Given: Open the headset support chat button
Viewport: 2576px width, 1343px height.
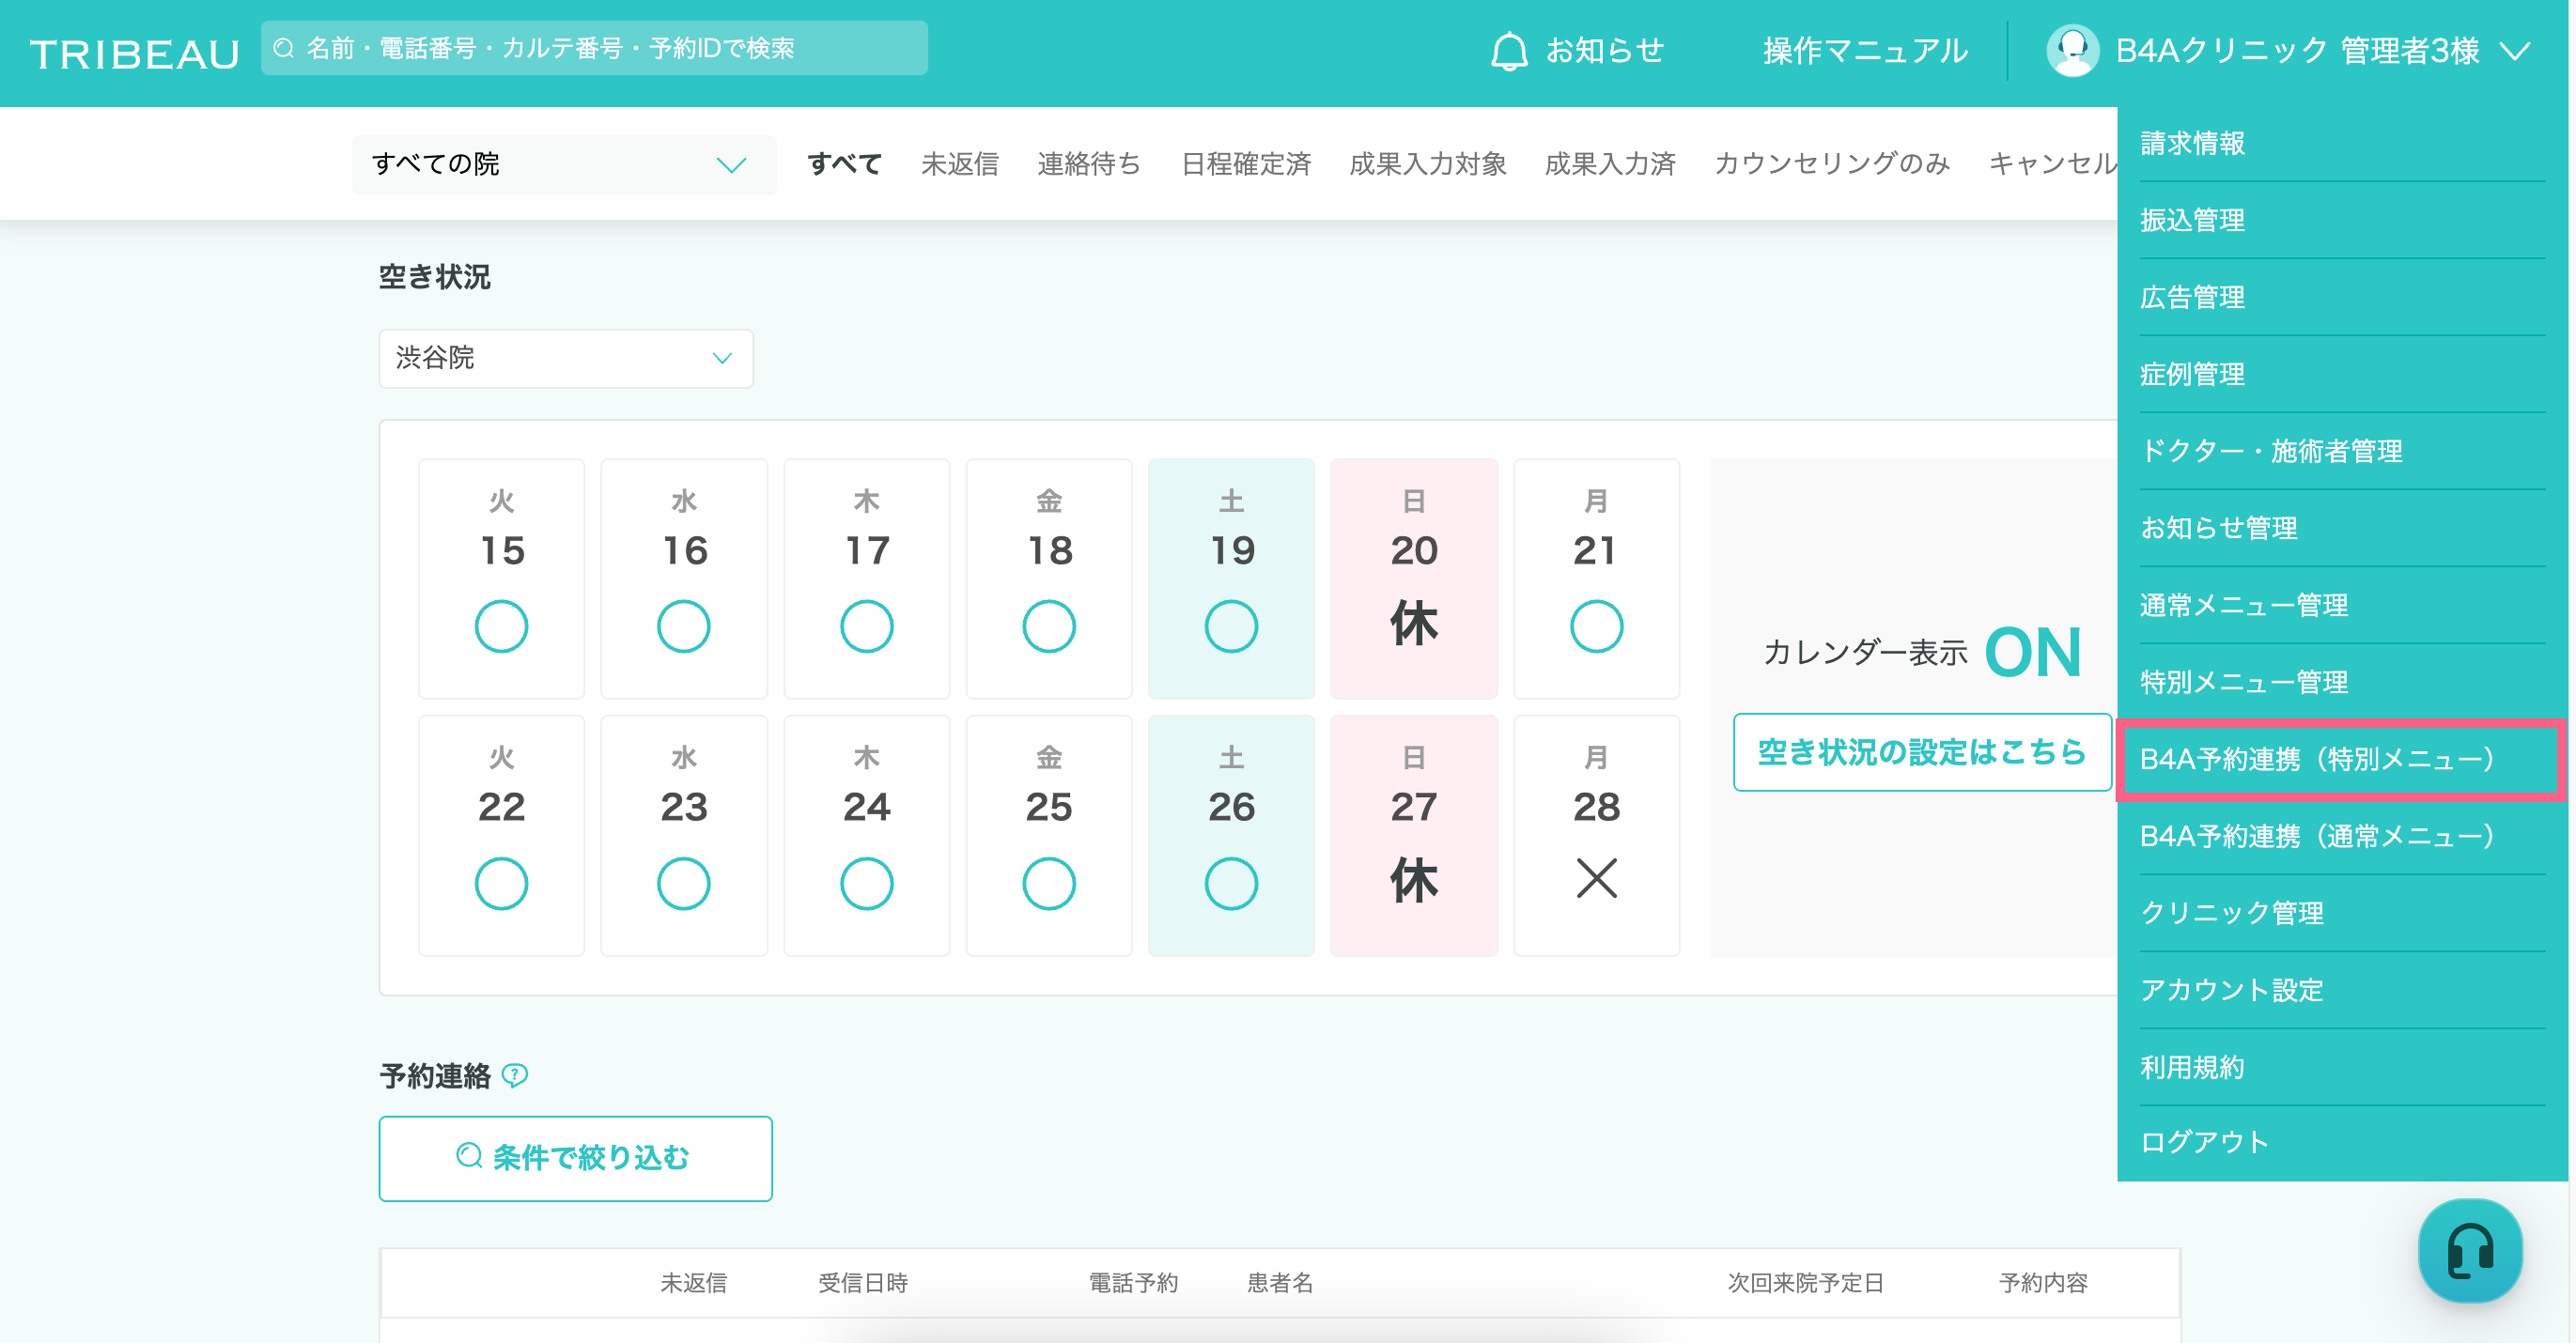Looking at the screenshot, I should (x=2469, y=1250).
